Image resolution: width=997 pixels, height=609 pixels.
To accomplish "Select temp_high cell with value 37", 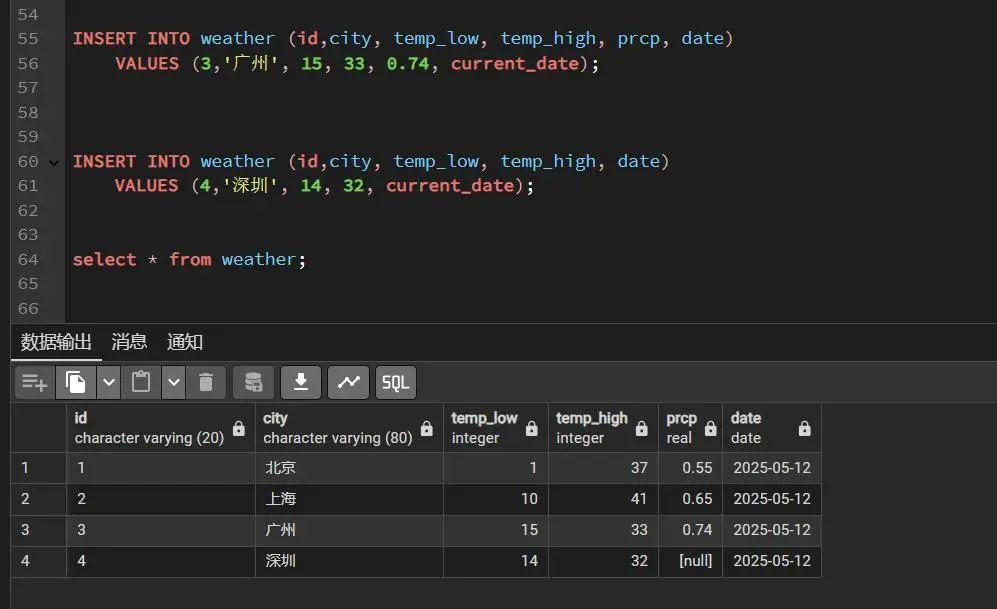I will (x=603, y=468).
